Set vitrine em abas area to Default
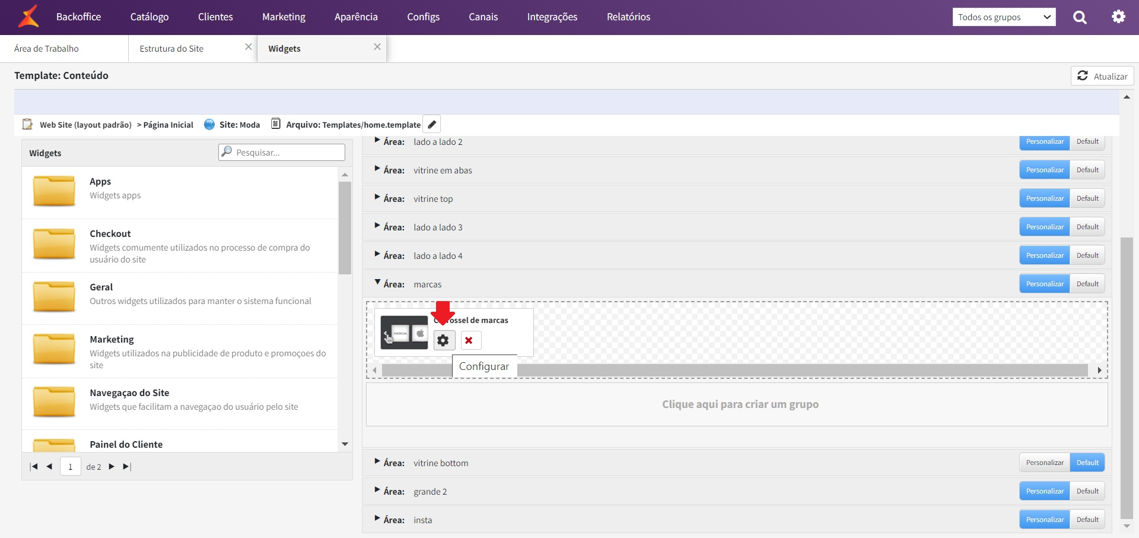 [x=1087, y=170]
